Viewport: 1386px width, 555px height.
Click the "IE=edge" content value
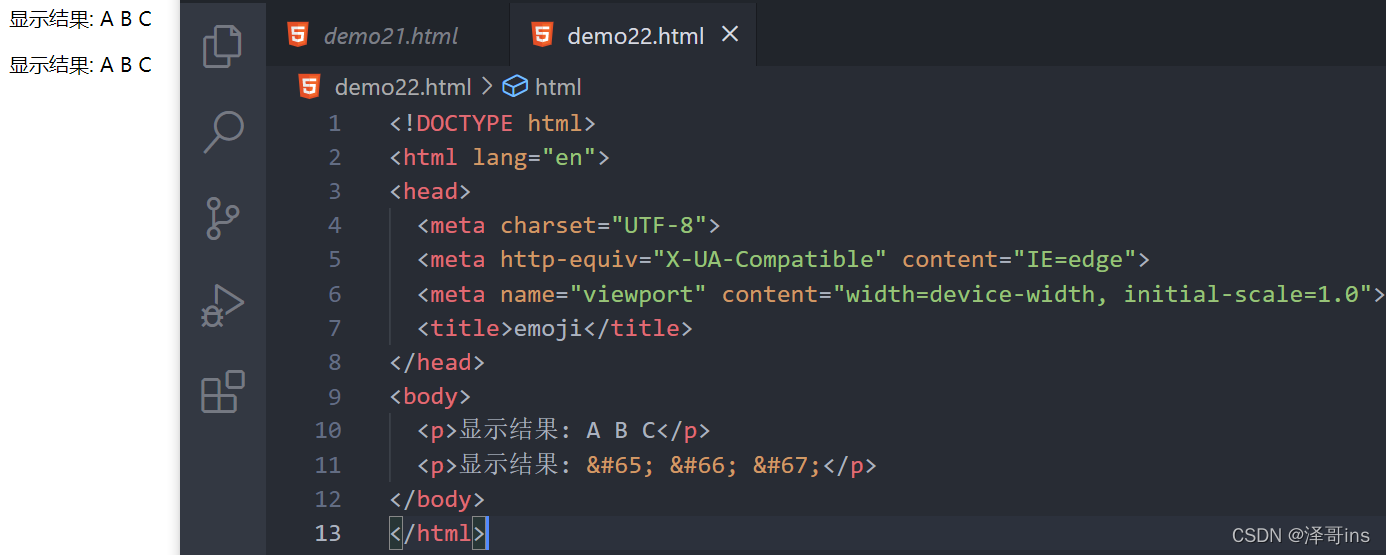(1075, 260)
